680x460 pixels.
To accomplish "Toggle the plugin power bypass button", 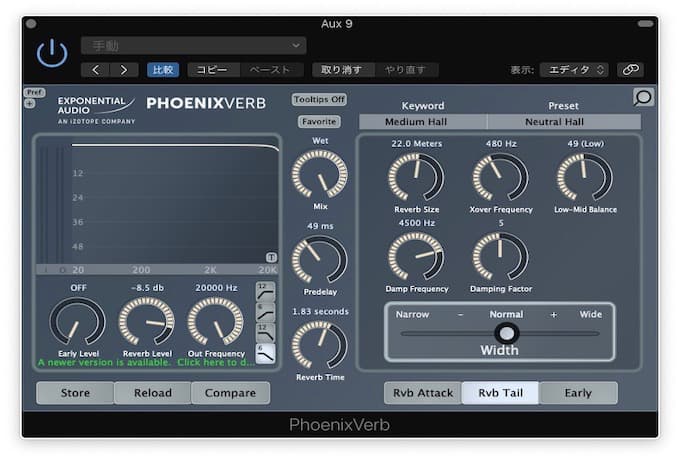I will click(x=52, y=53).
